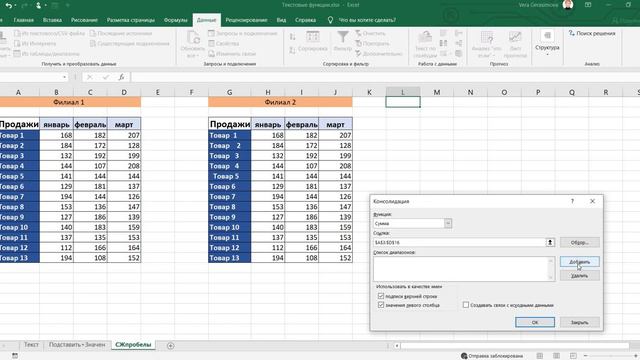Click the horizontal scrollbar of the sheet
Viewport: 640px width, 360px height.
(x=515, y=346)
